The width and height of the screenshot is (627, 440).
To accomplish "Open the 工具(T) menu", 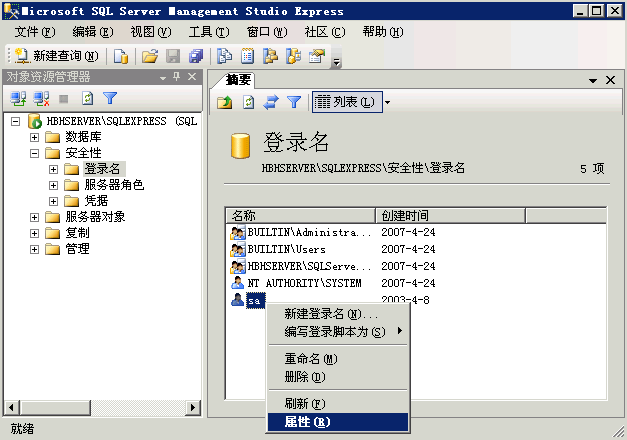I will pyautogui.click(x=209, y=32).
